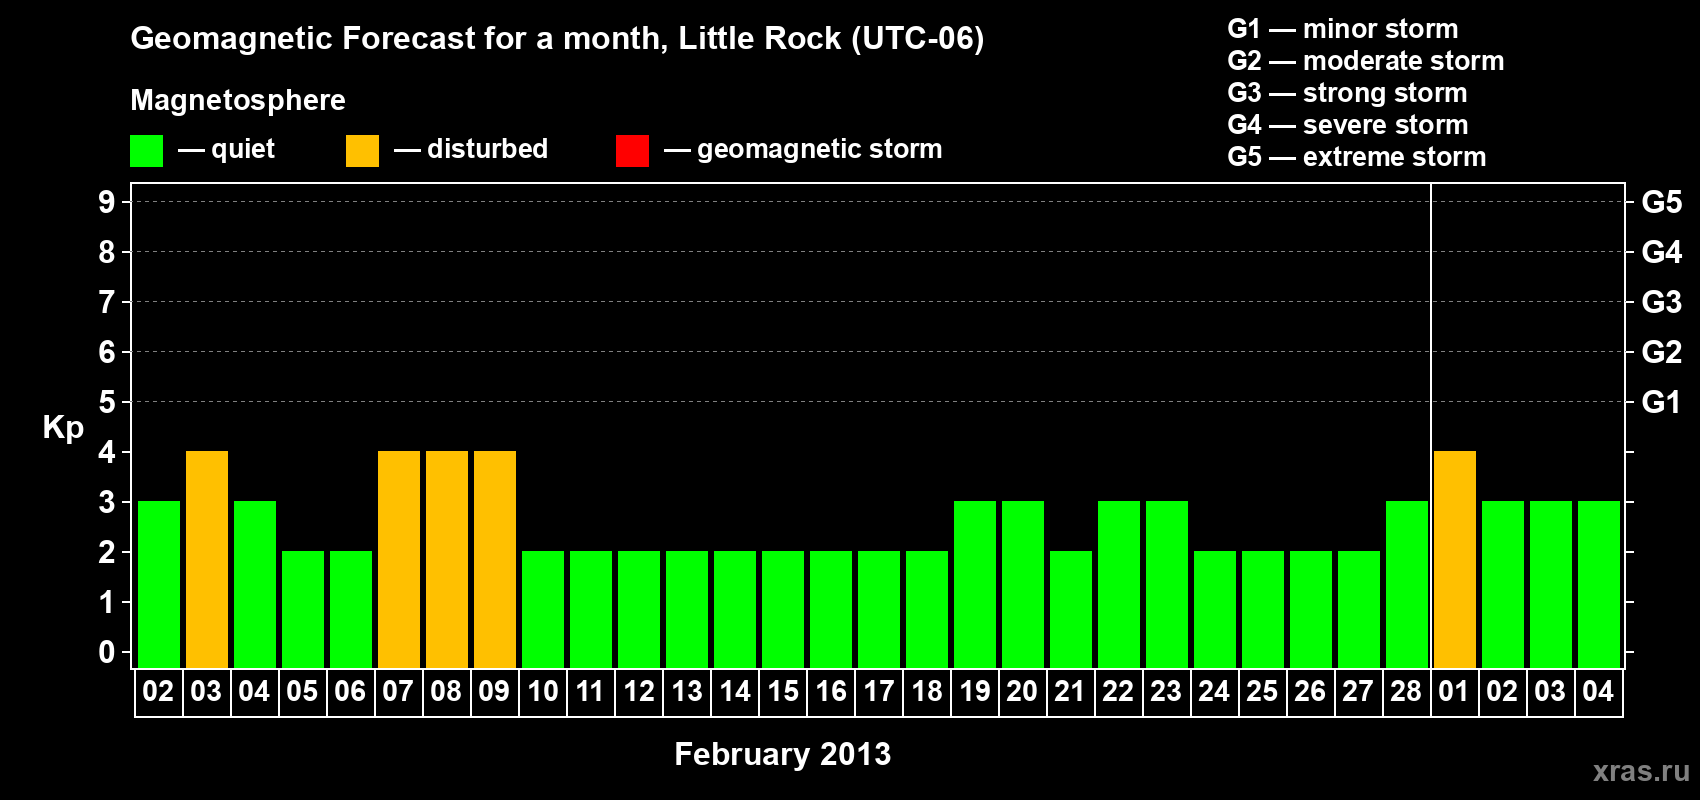The image size is (1700, 800).
Task: Click the G5 storm level label
Action: 1662,202
